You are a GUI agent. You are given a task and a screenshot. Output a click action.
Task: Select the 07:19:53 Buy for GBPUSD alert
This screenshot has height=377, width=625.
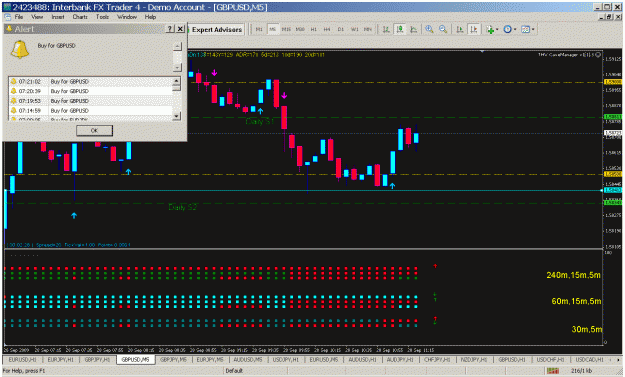pyautogui.click(x=91, y=101)
